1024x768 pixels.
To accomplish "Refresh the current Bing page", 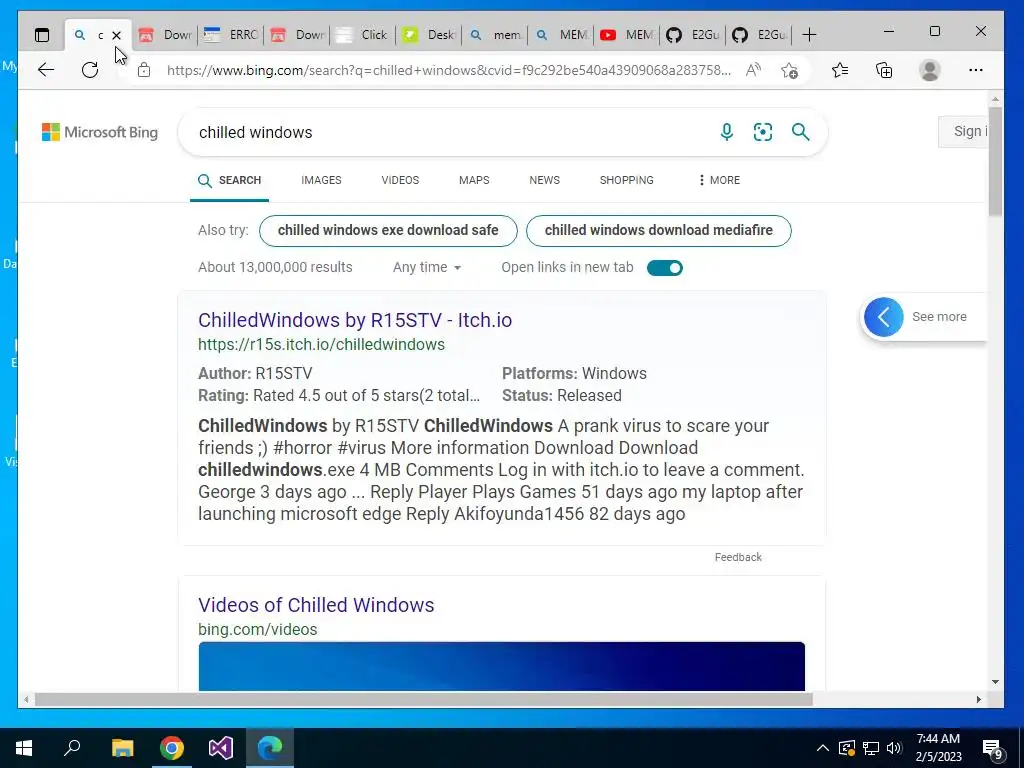I will click(x=90, y=70).
